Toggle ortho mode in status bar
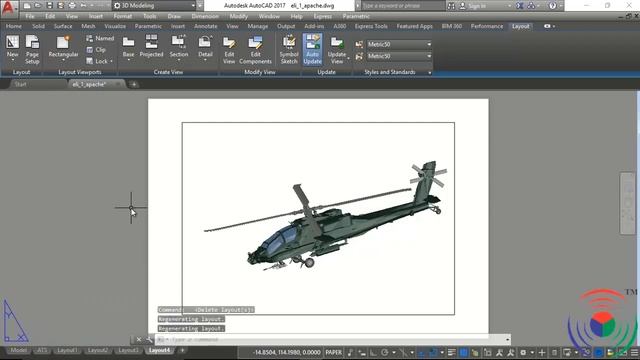The image size is (640, 360). [373, 352]
